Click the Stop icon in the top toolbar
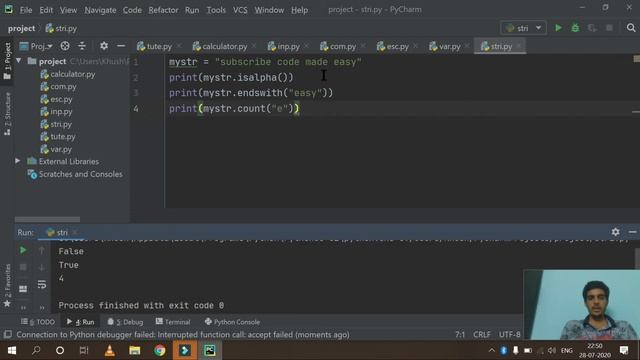The width and height of the screenshot is (640, 360). [x=609, y=28]
